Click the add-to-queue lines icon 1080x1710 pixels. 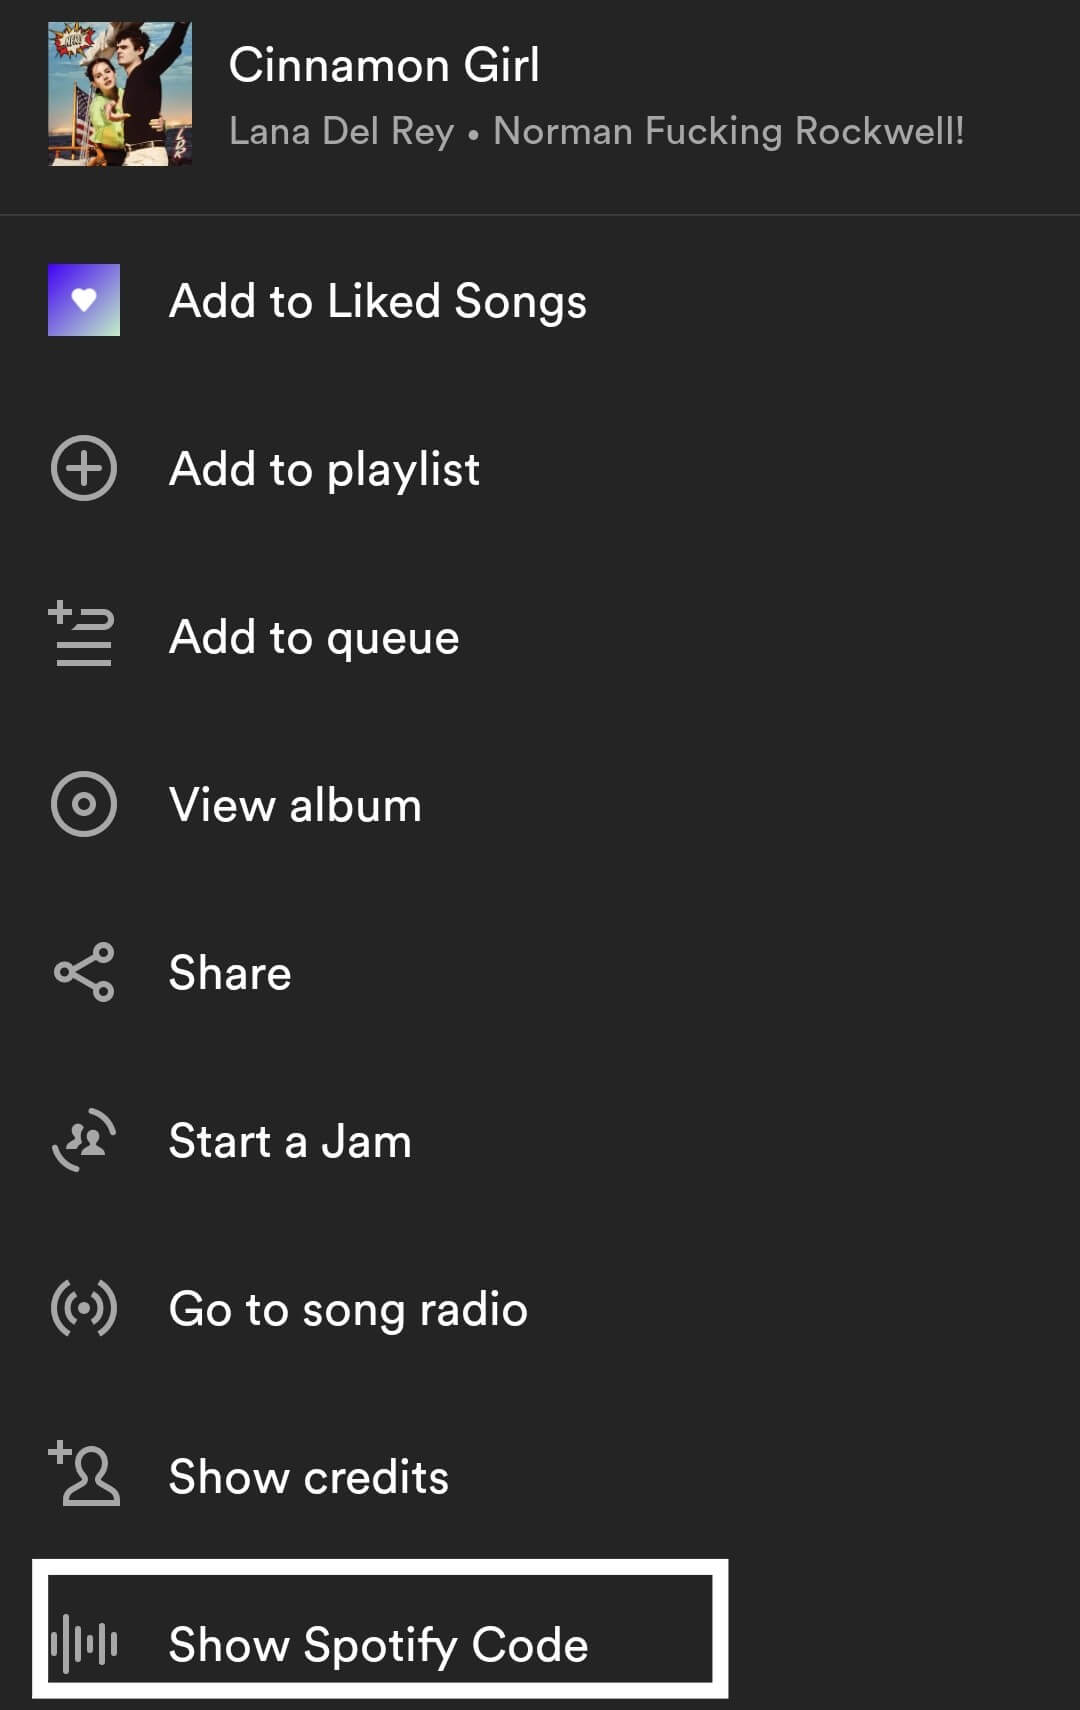pos(82,635)
